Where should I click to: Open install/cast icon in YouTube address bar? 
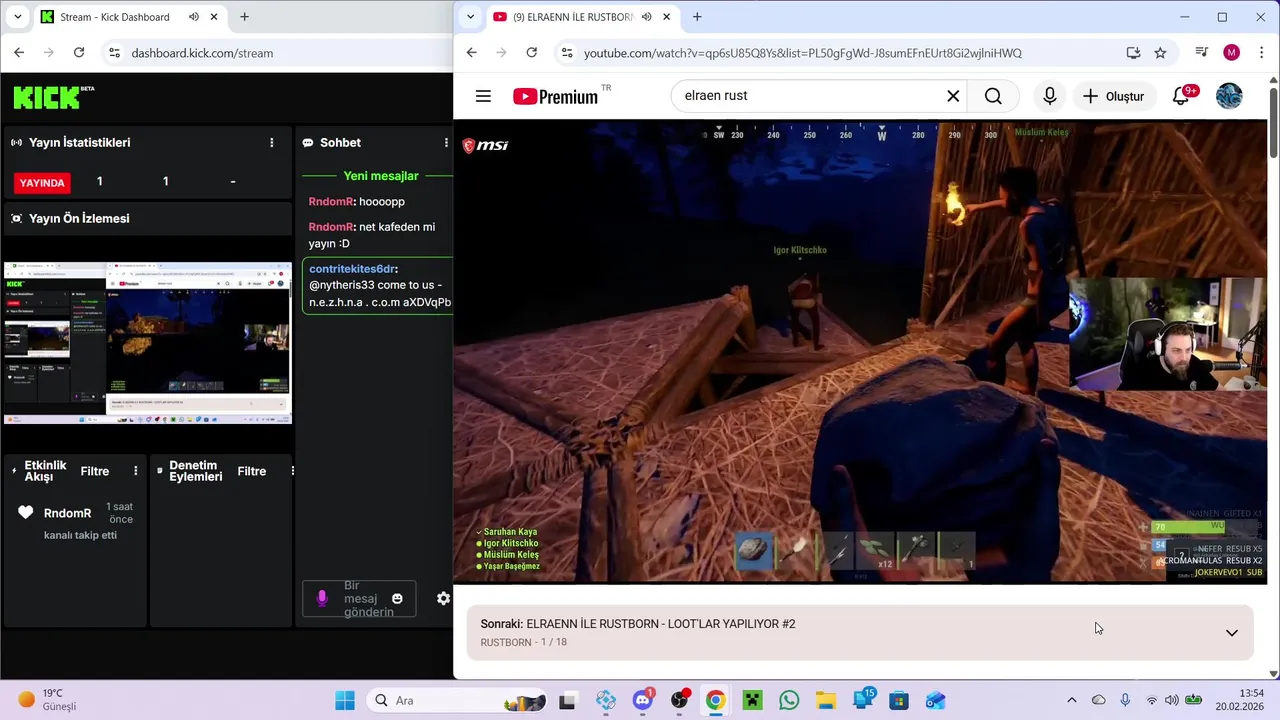point(1133,53)
